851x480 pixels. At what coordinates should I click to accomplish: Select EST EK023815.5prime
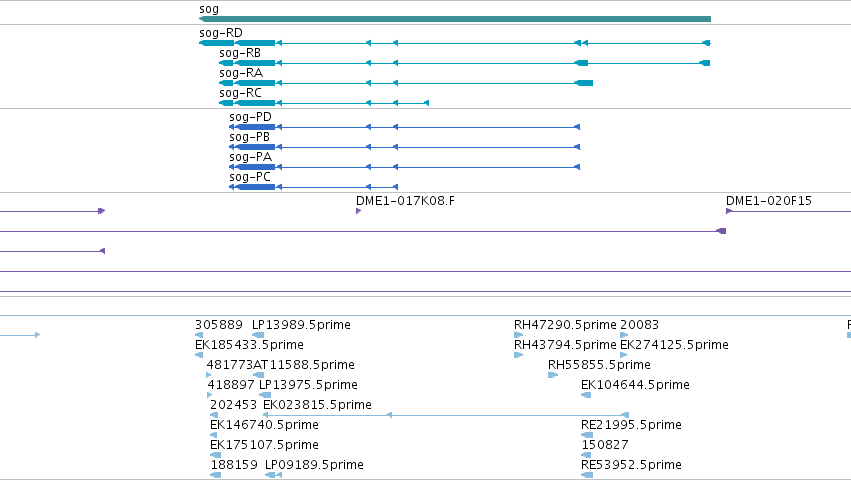pyautogui.click(x=317, y=405)
